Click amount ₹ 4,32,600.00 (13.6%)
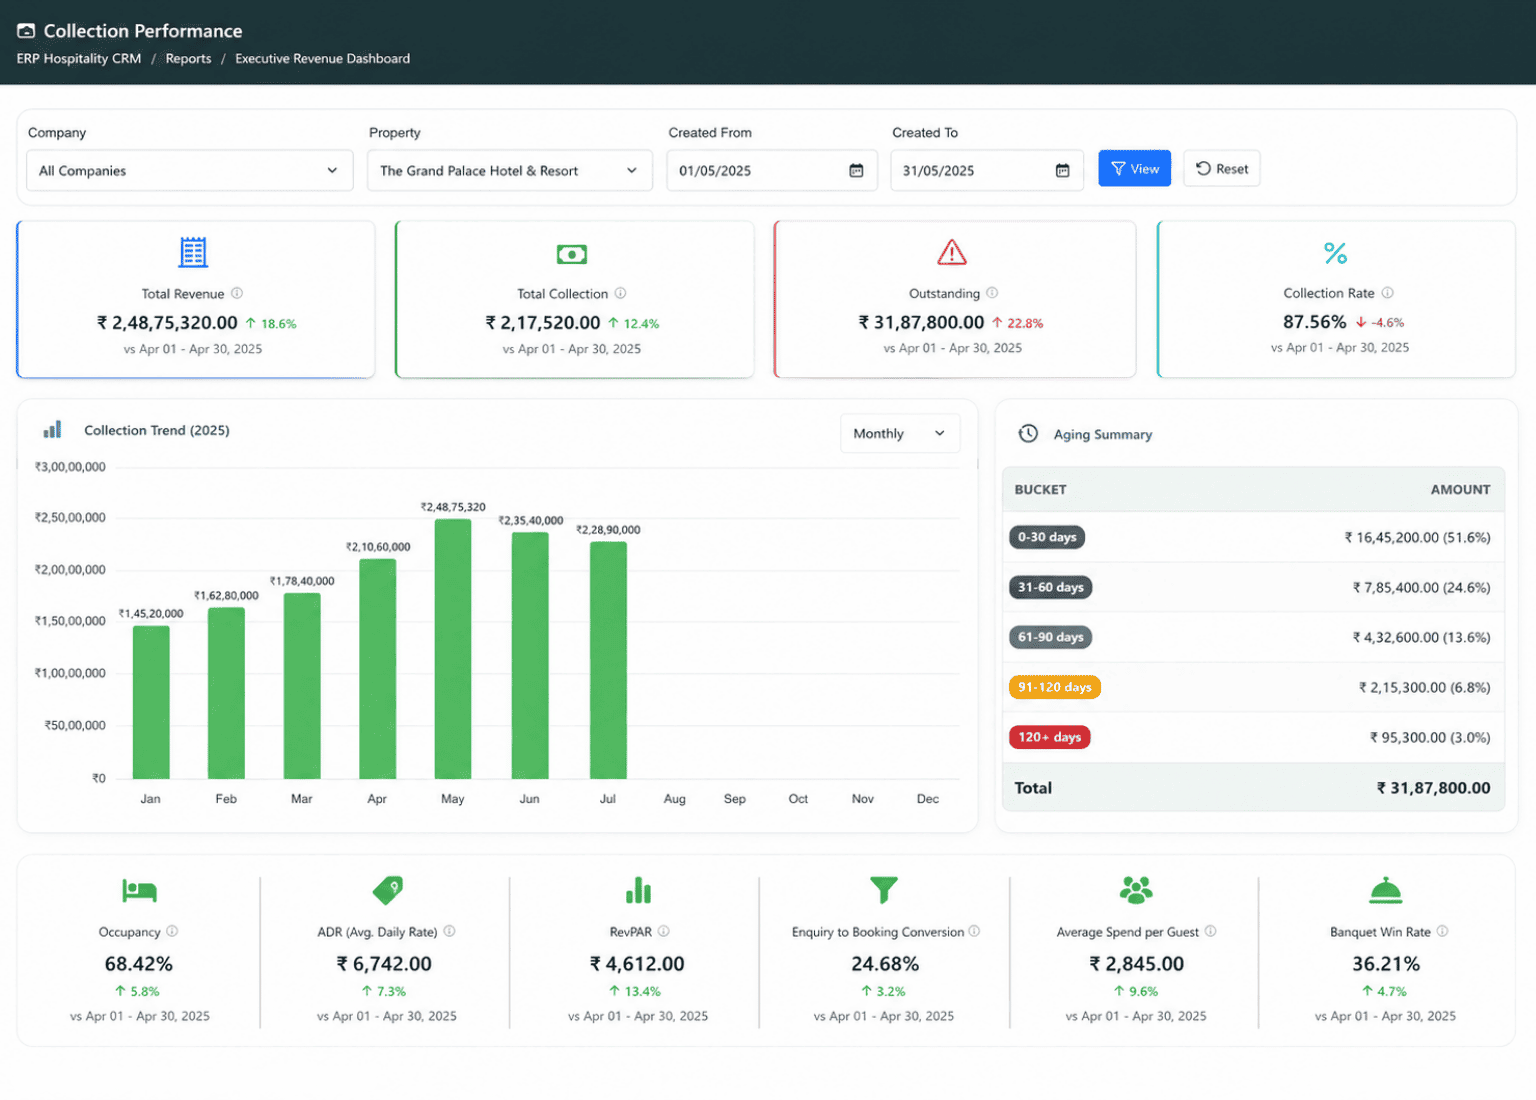 coord(1421,637)
